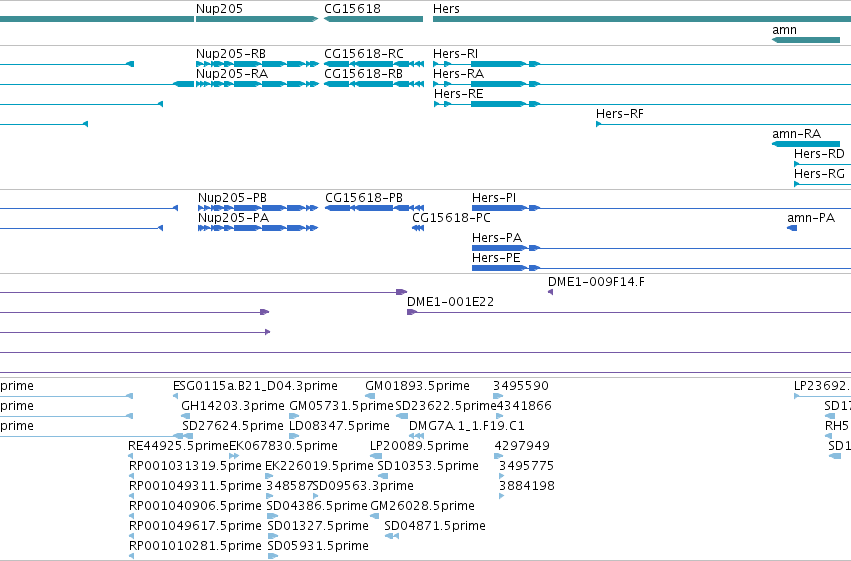The width and height of the screenshot is (851, 561).
Task: Select the SD27624.5prime EST label
Action: pos(233,426)
